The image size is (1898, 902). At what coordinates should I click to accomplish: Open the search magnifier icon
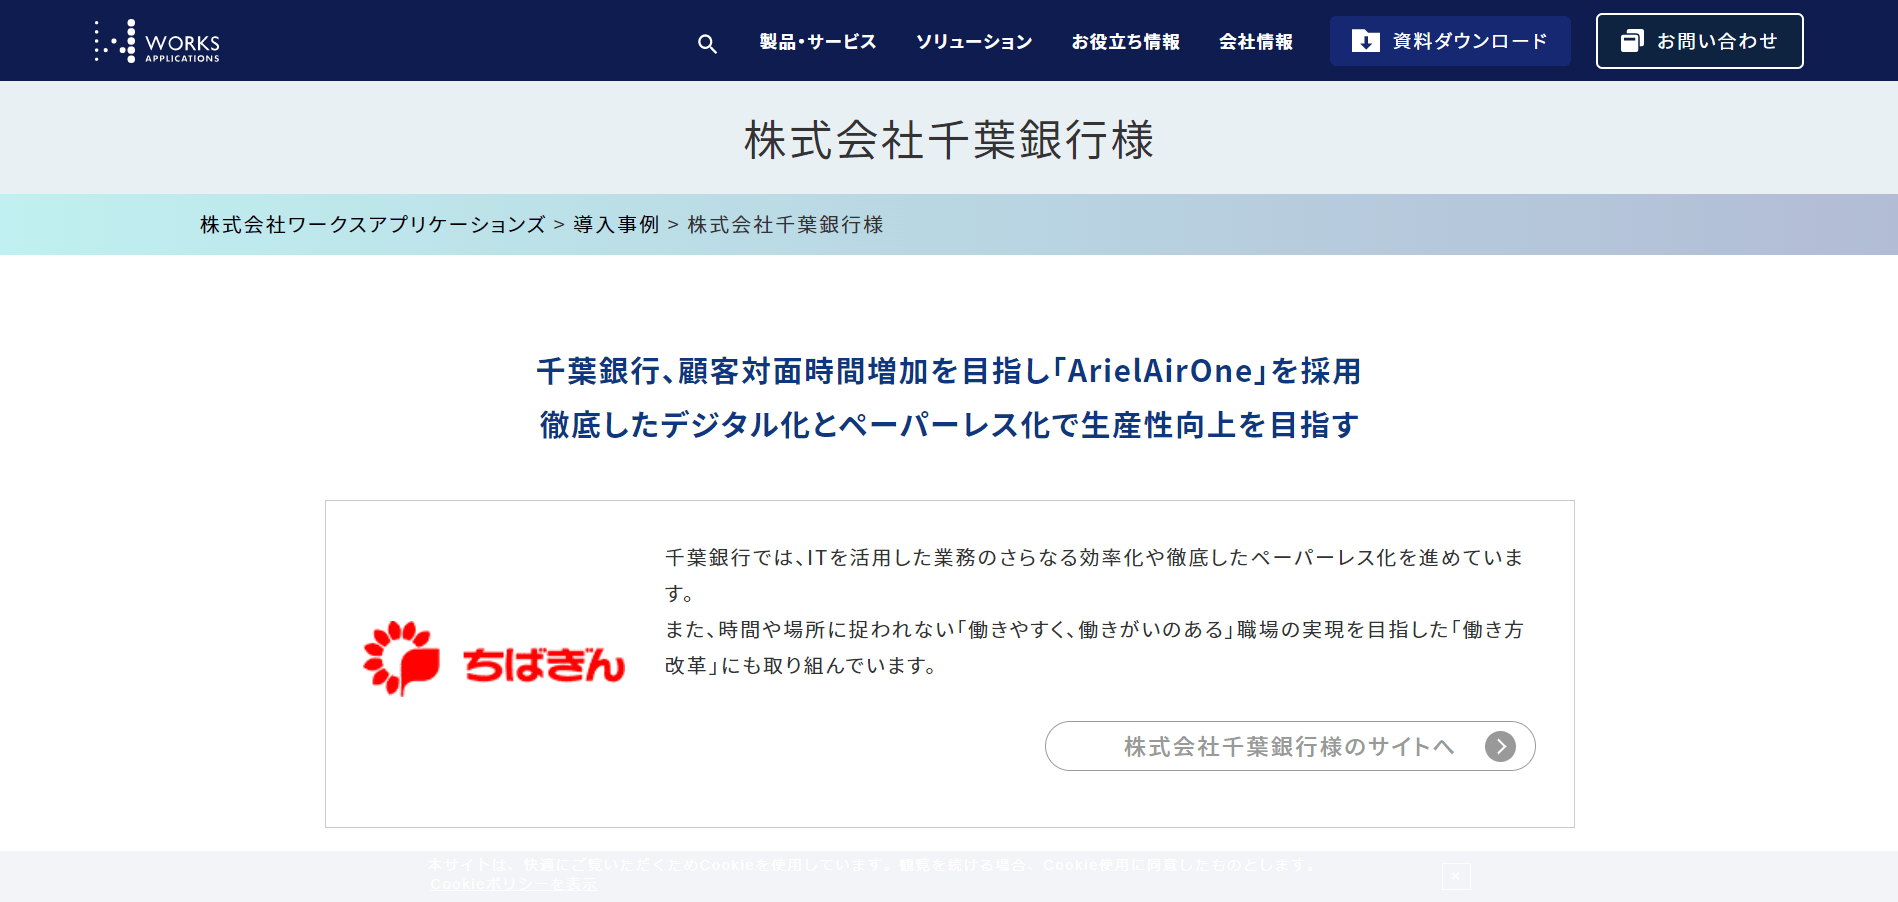(x=707, y=43)
